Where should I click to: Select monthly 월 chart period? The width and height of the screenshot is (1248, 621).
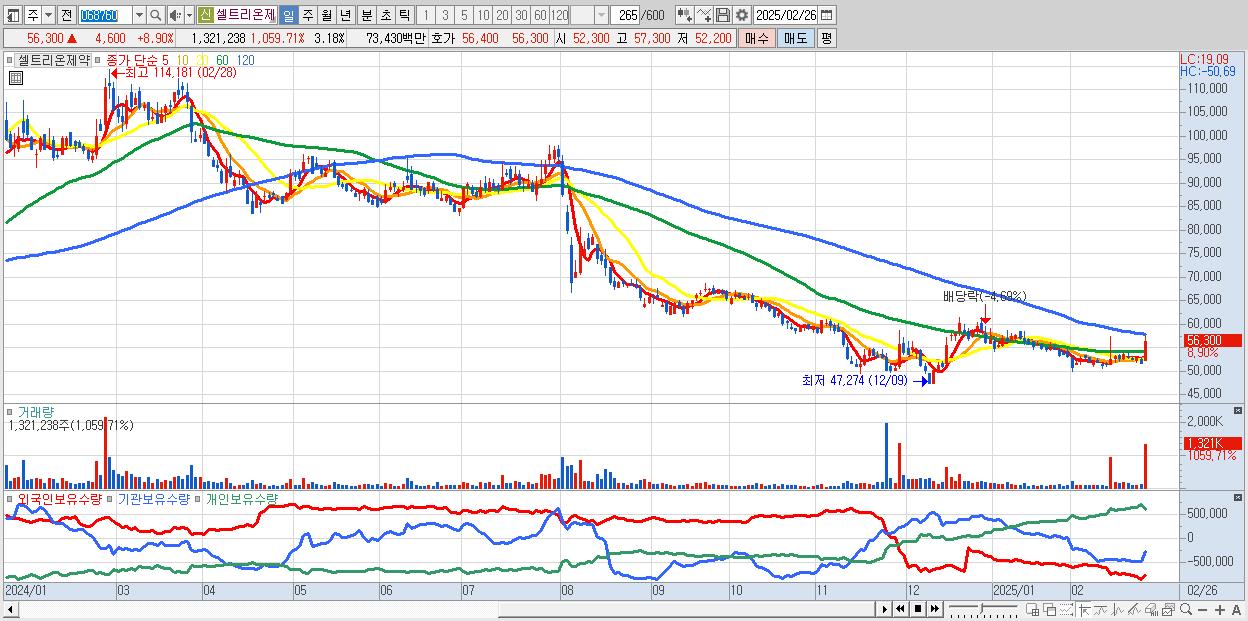(326, 15)
